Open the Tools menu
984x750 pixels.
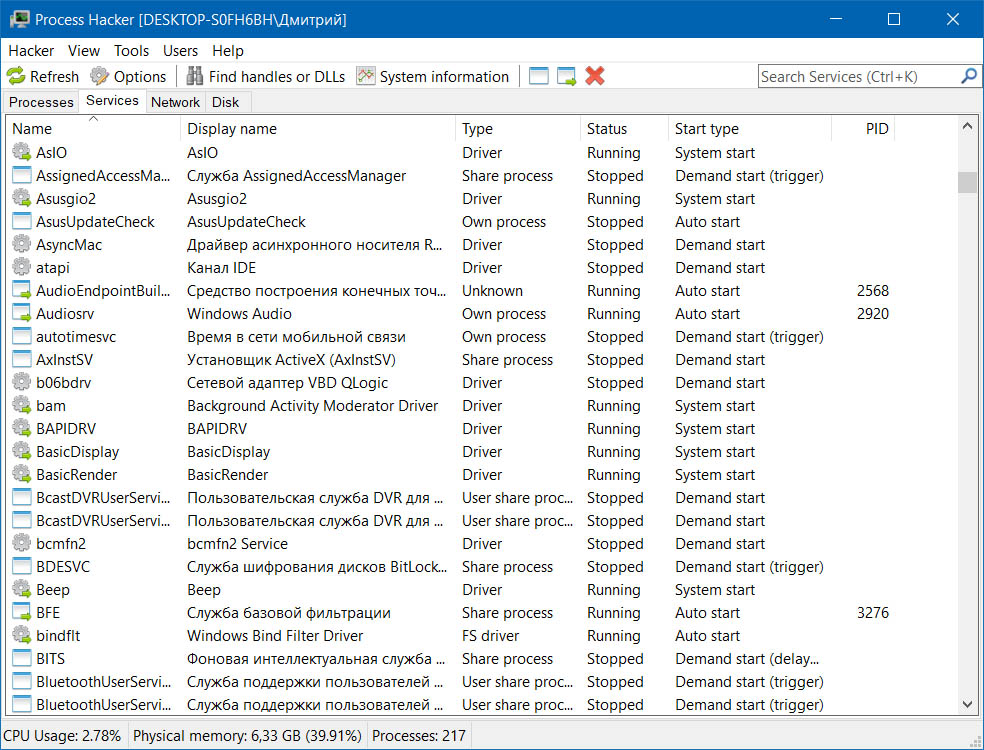pos(131,51)
